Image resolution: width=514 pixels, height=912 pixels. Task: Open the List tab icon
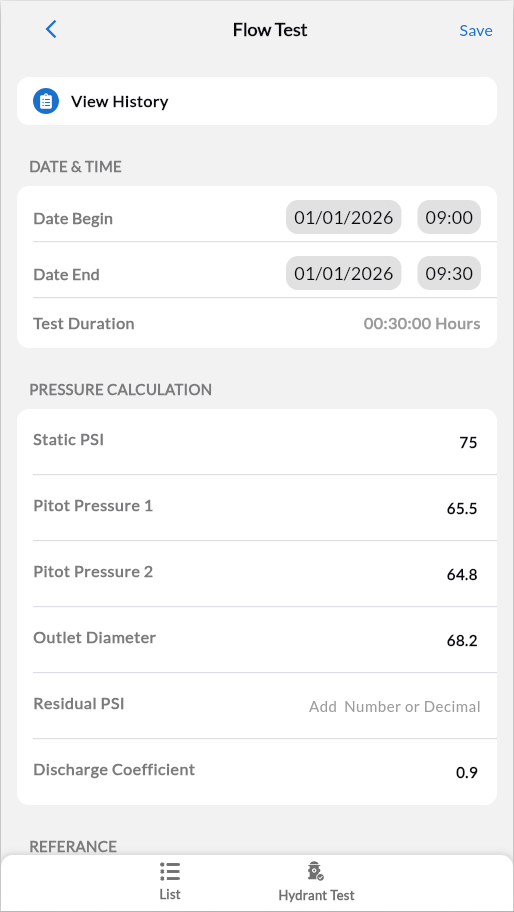click(x=170, y=872)
